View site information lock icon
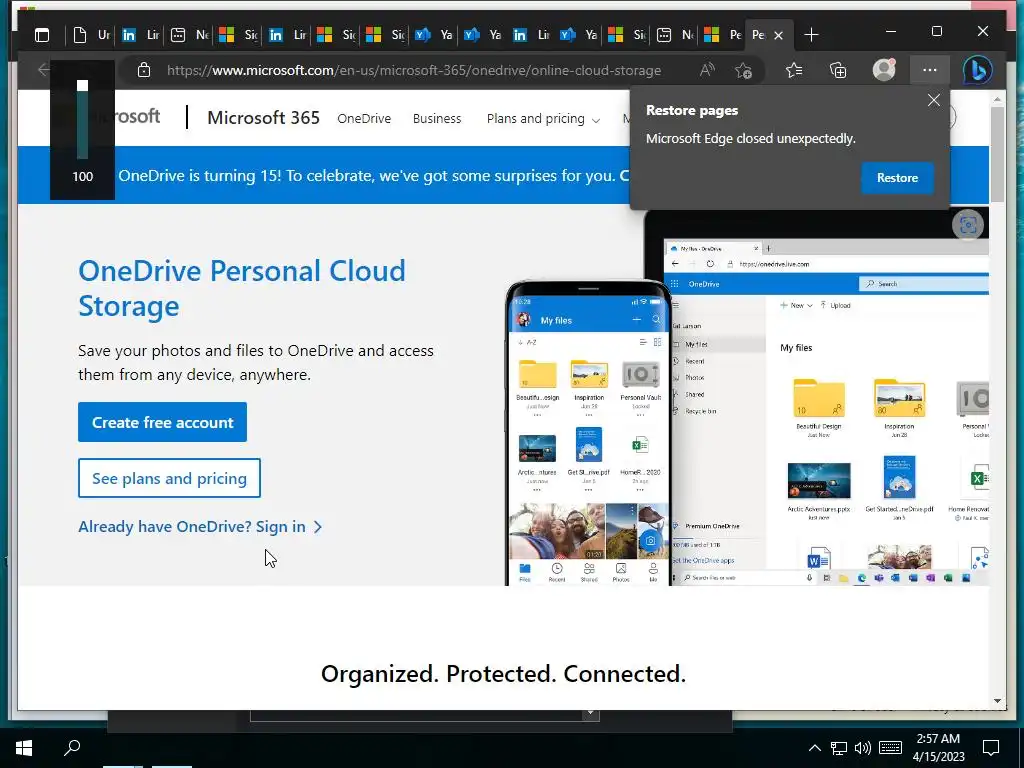The height and width of the screenshot is (768, 1024). coord(144,70)
